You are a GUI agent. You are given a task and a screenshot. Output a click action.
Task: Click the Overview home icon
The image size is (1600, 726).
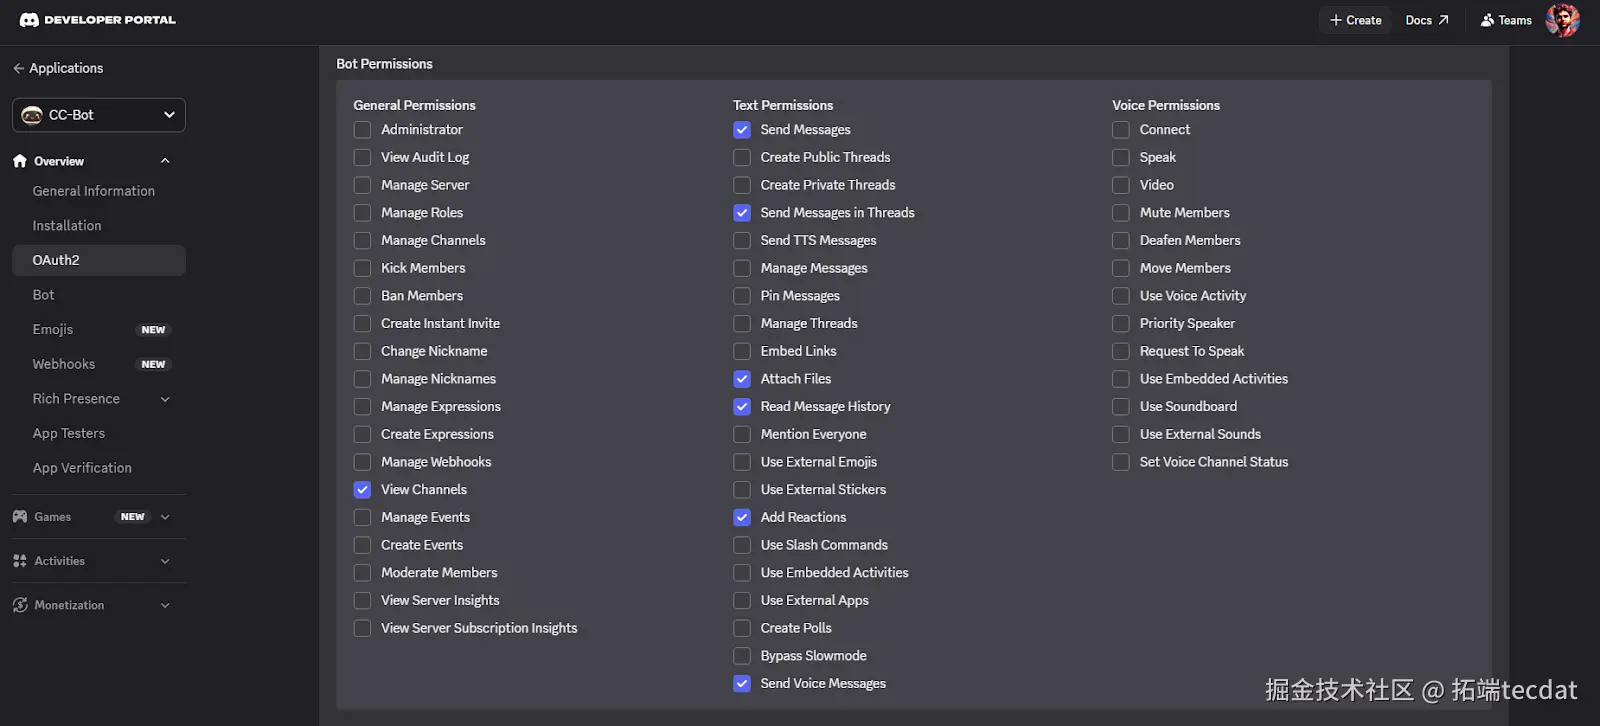(x=20, y=161)
